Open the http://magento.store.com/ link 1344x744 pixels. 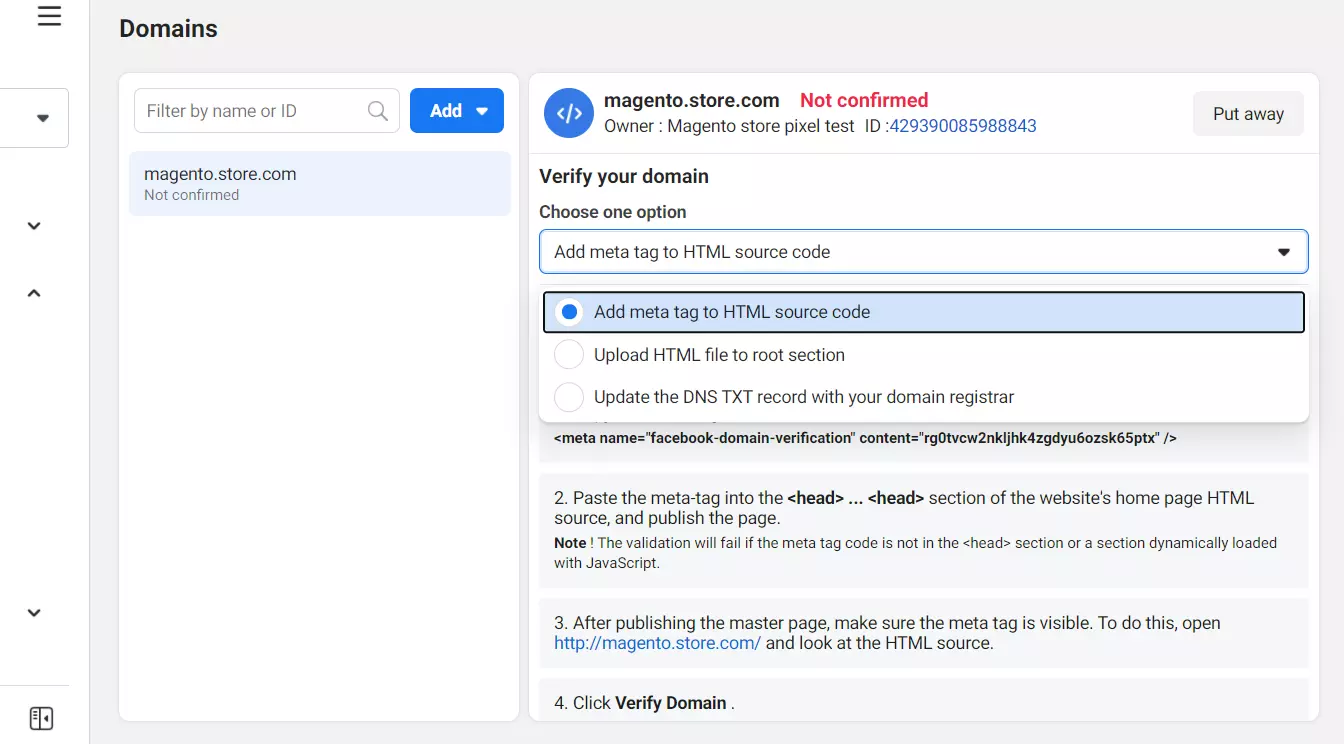[657, 643]
